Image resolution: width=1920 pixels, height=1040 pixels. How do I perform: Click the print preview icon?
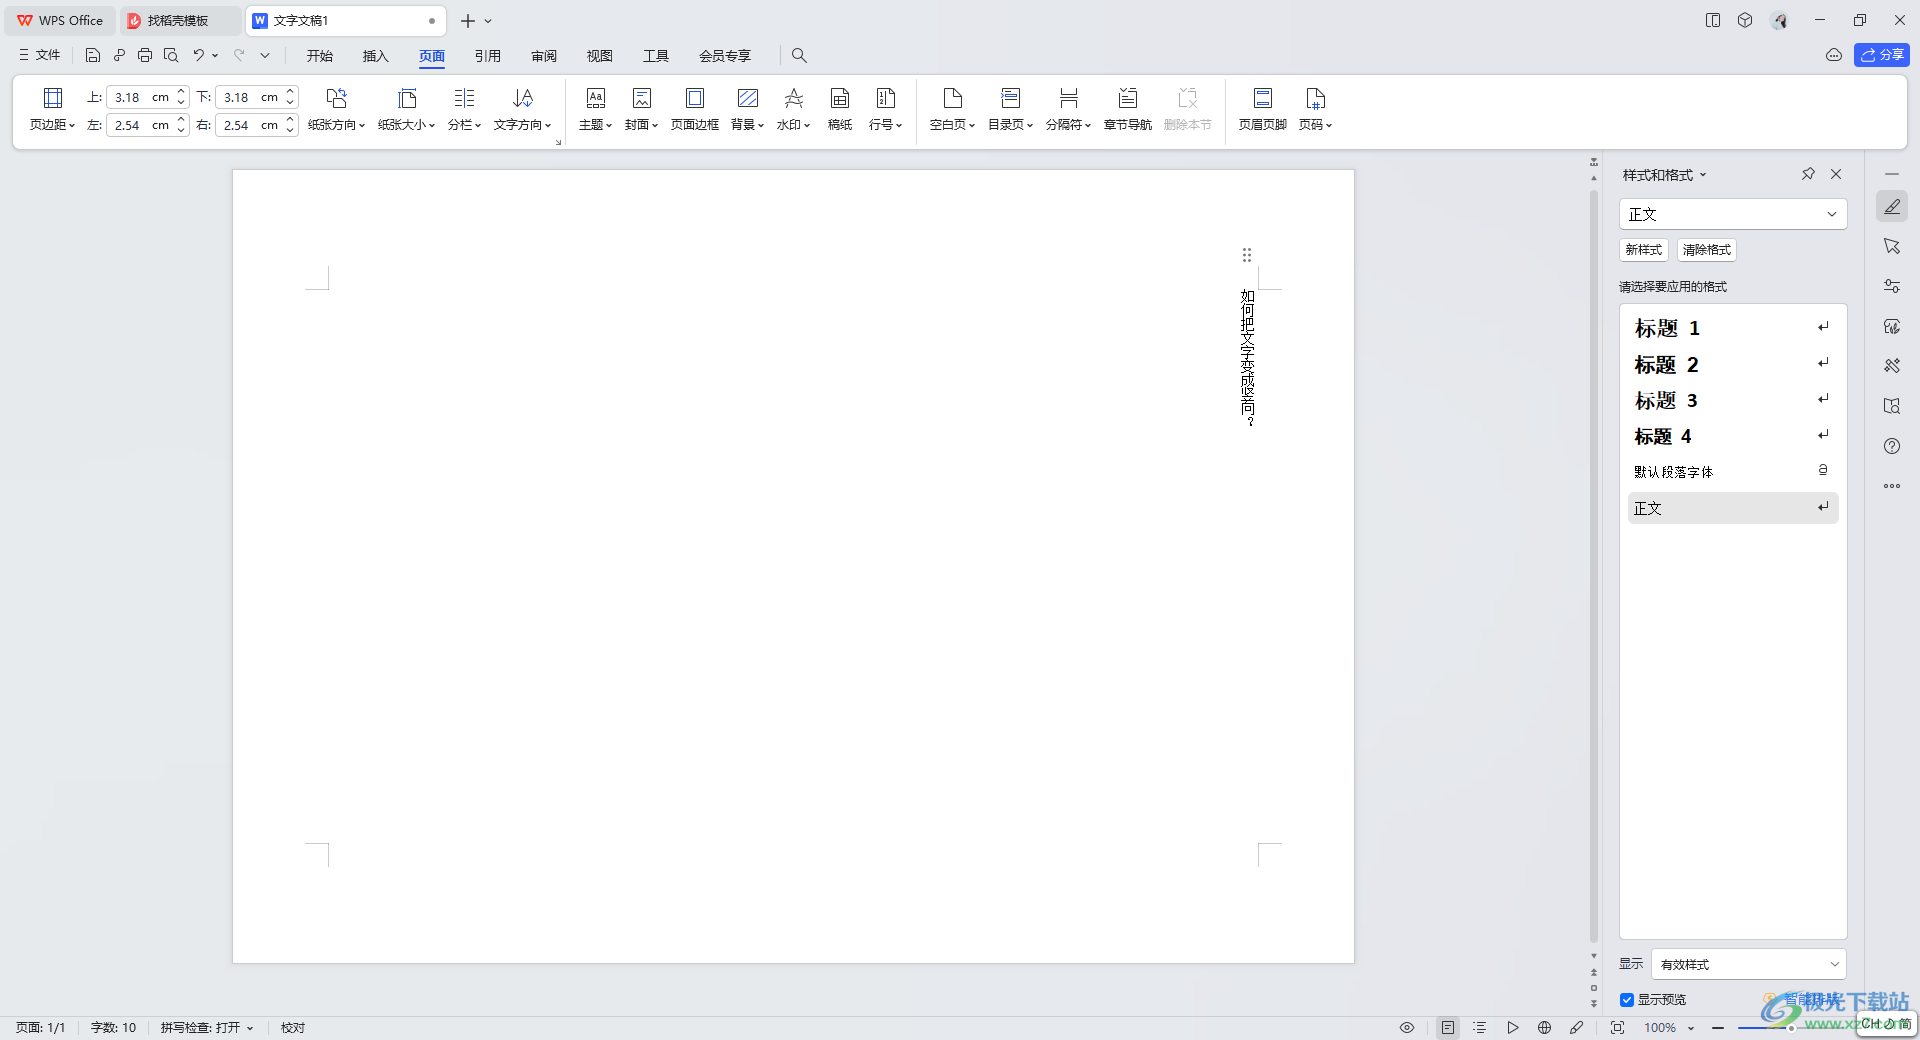point(171,55)
